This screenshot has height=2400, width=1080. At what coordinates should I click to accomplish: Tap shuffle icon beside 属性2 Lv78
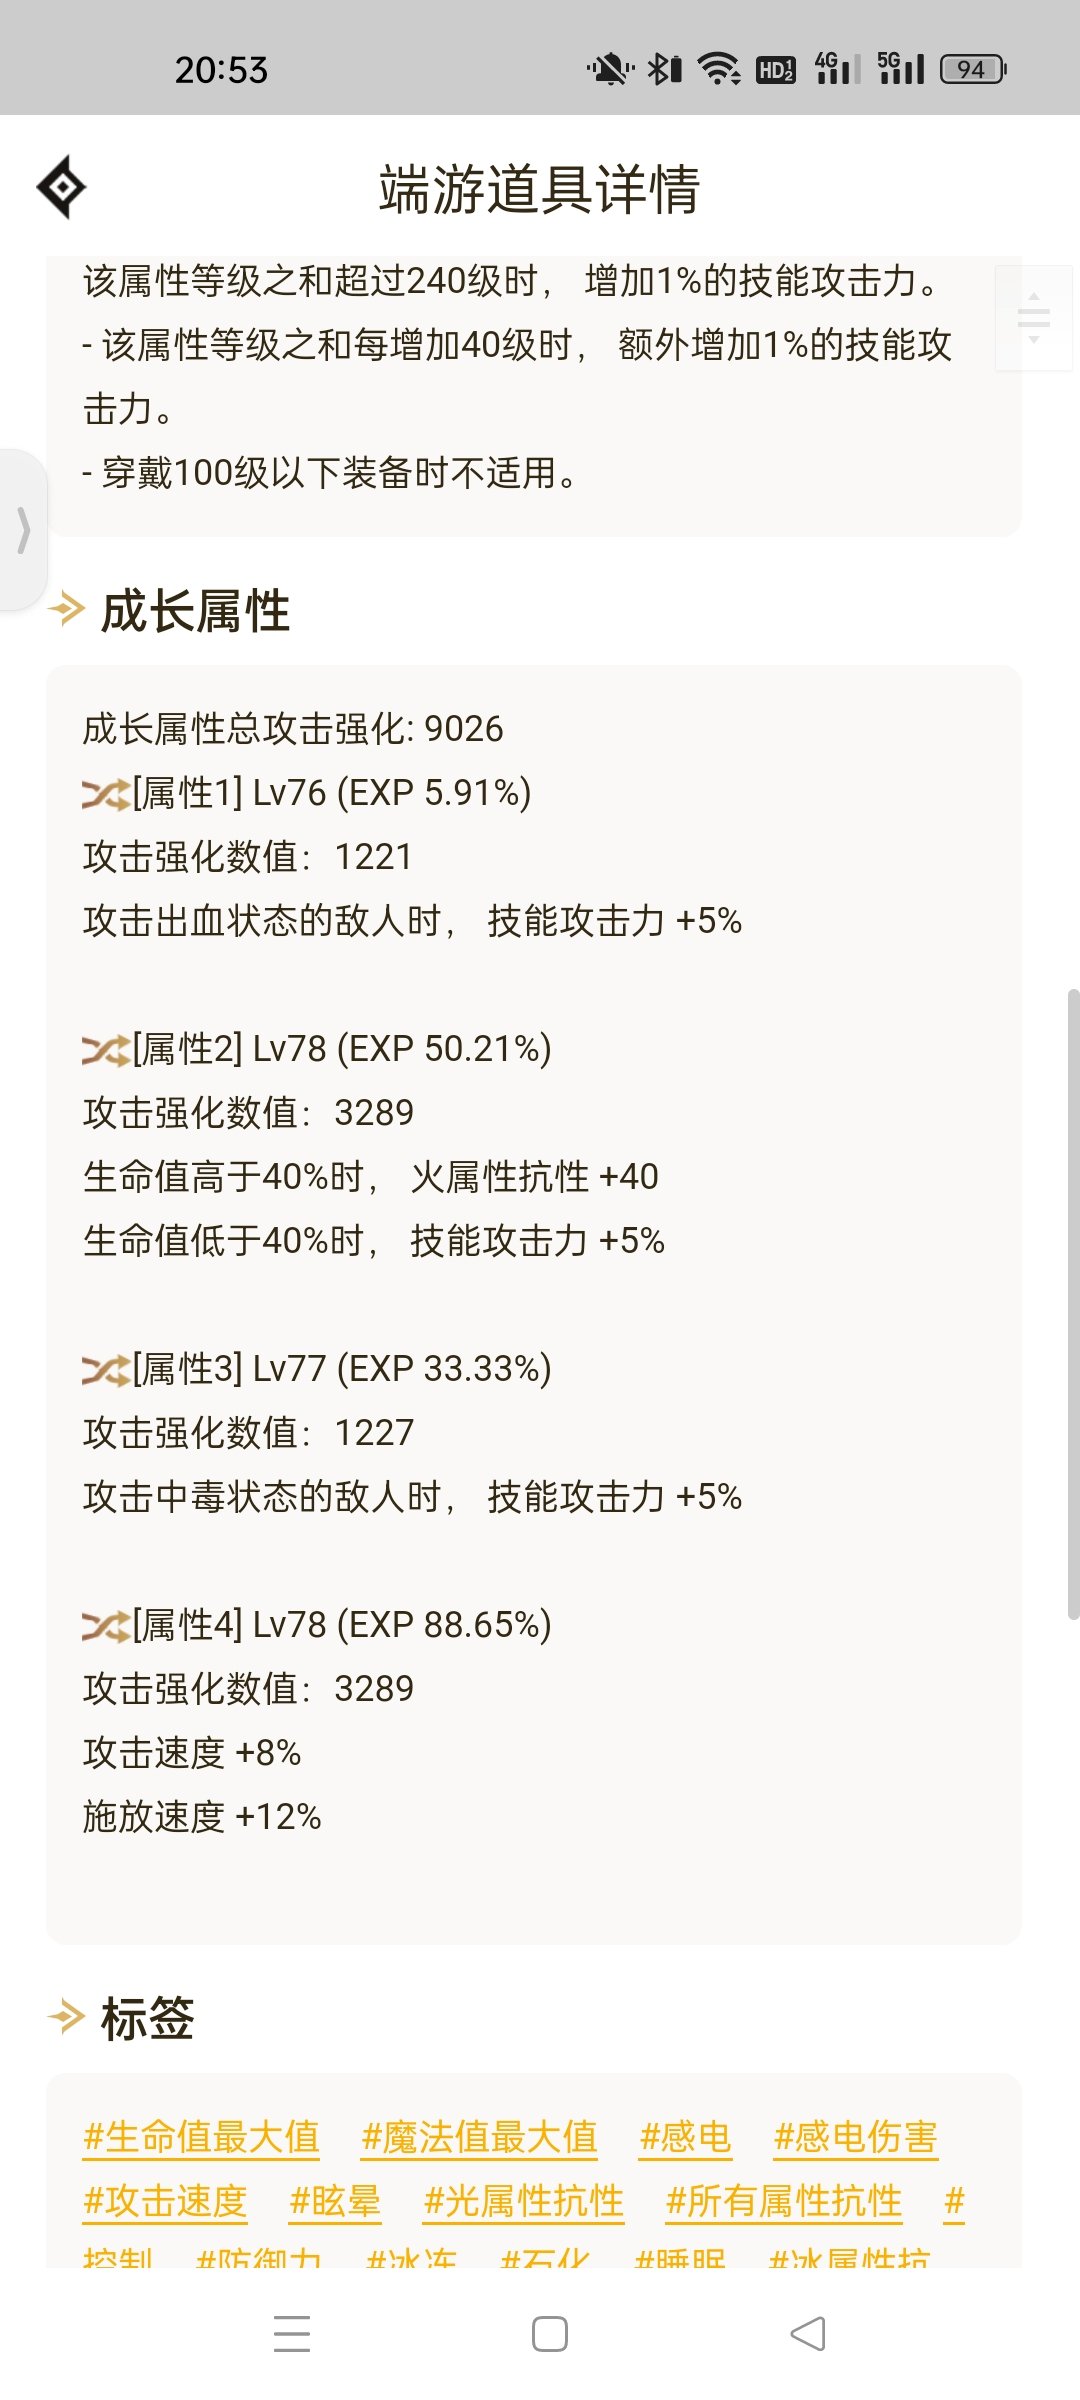(x=105, y=1050)
